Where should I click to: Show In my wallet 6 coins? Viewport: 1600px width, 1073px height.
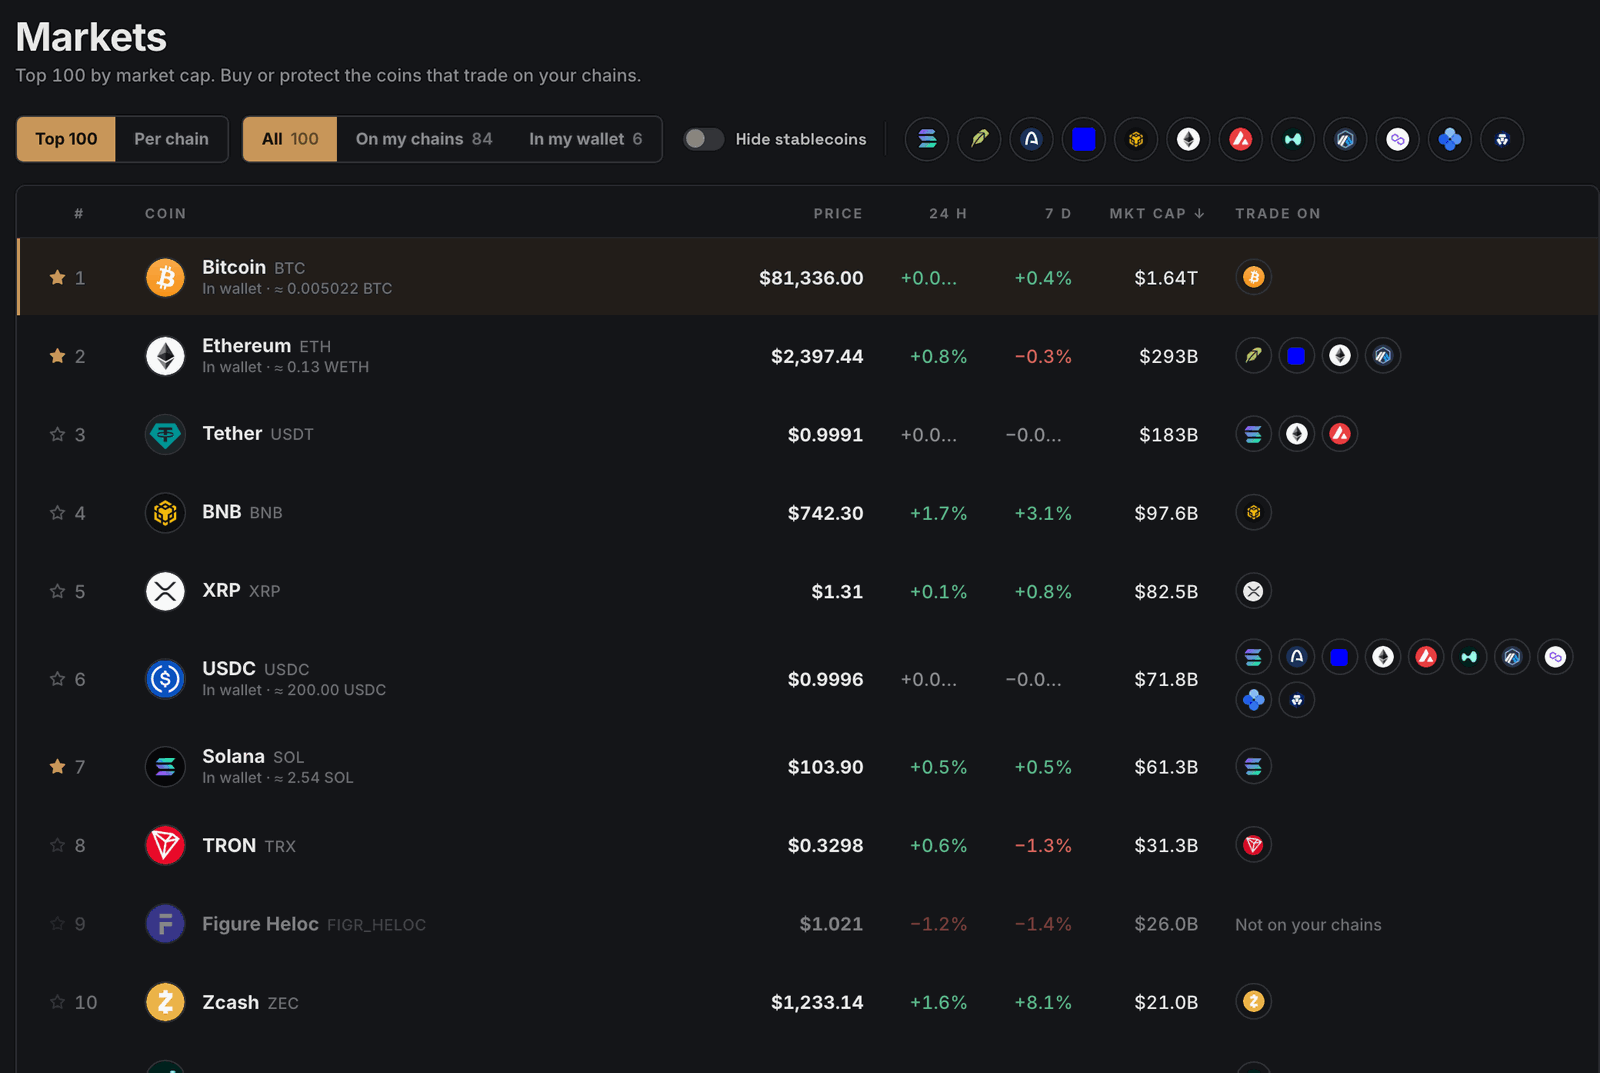pyautogui.click(x=586, y=139)
